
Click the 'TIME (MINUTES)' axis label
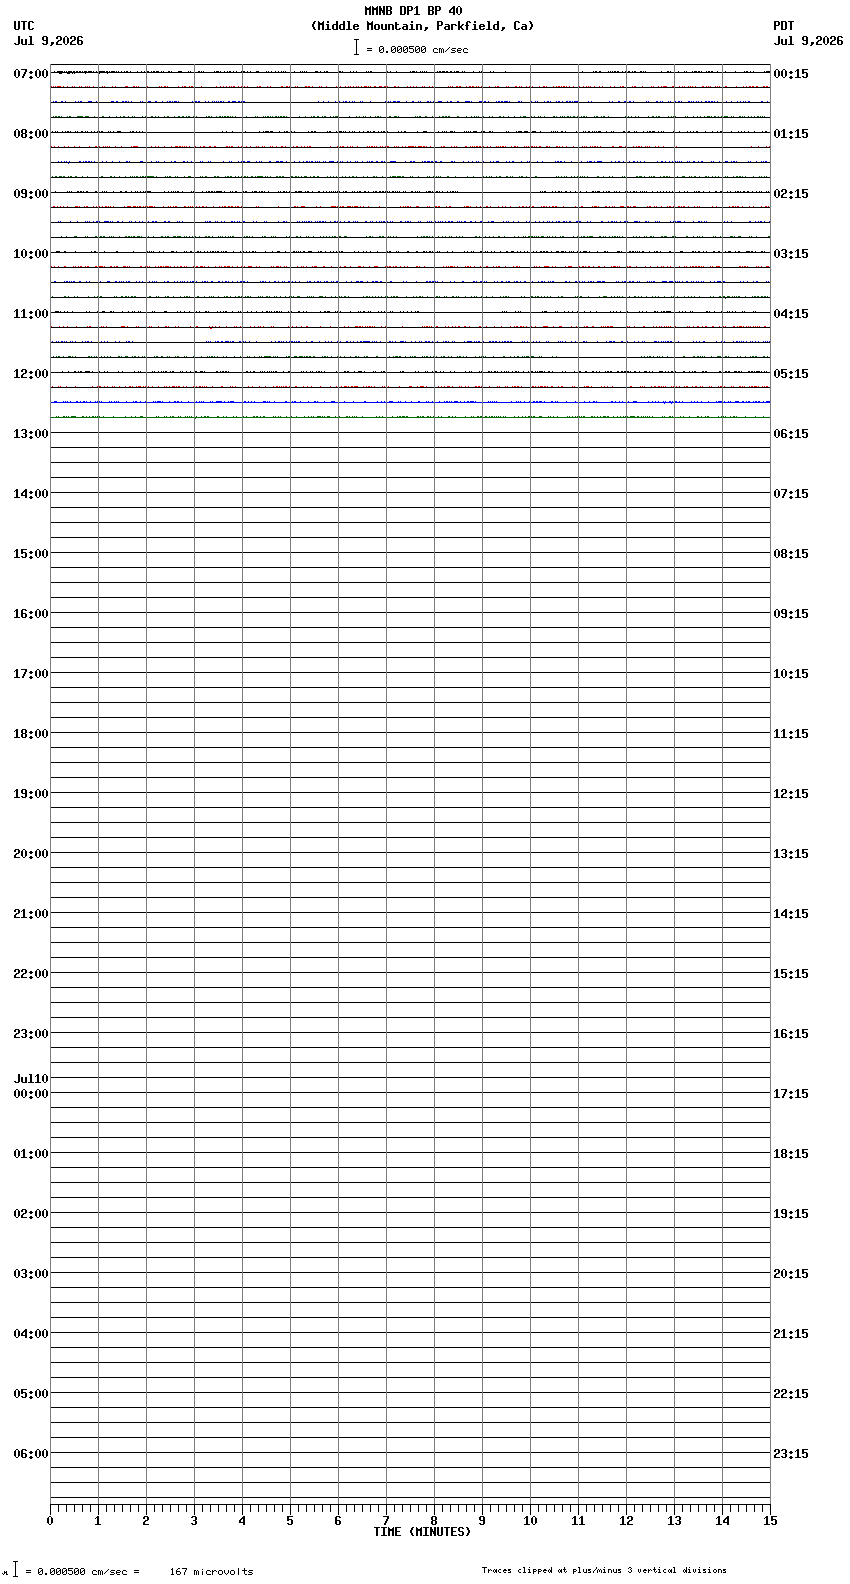tap(422, 1532)
